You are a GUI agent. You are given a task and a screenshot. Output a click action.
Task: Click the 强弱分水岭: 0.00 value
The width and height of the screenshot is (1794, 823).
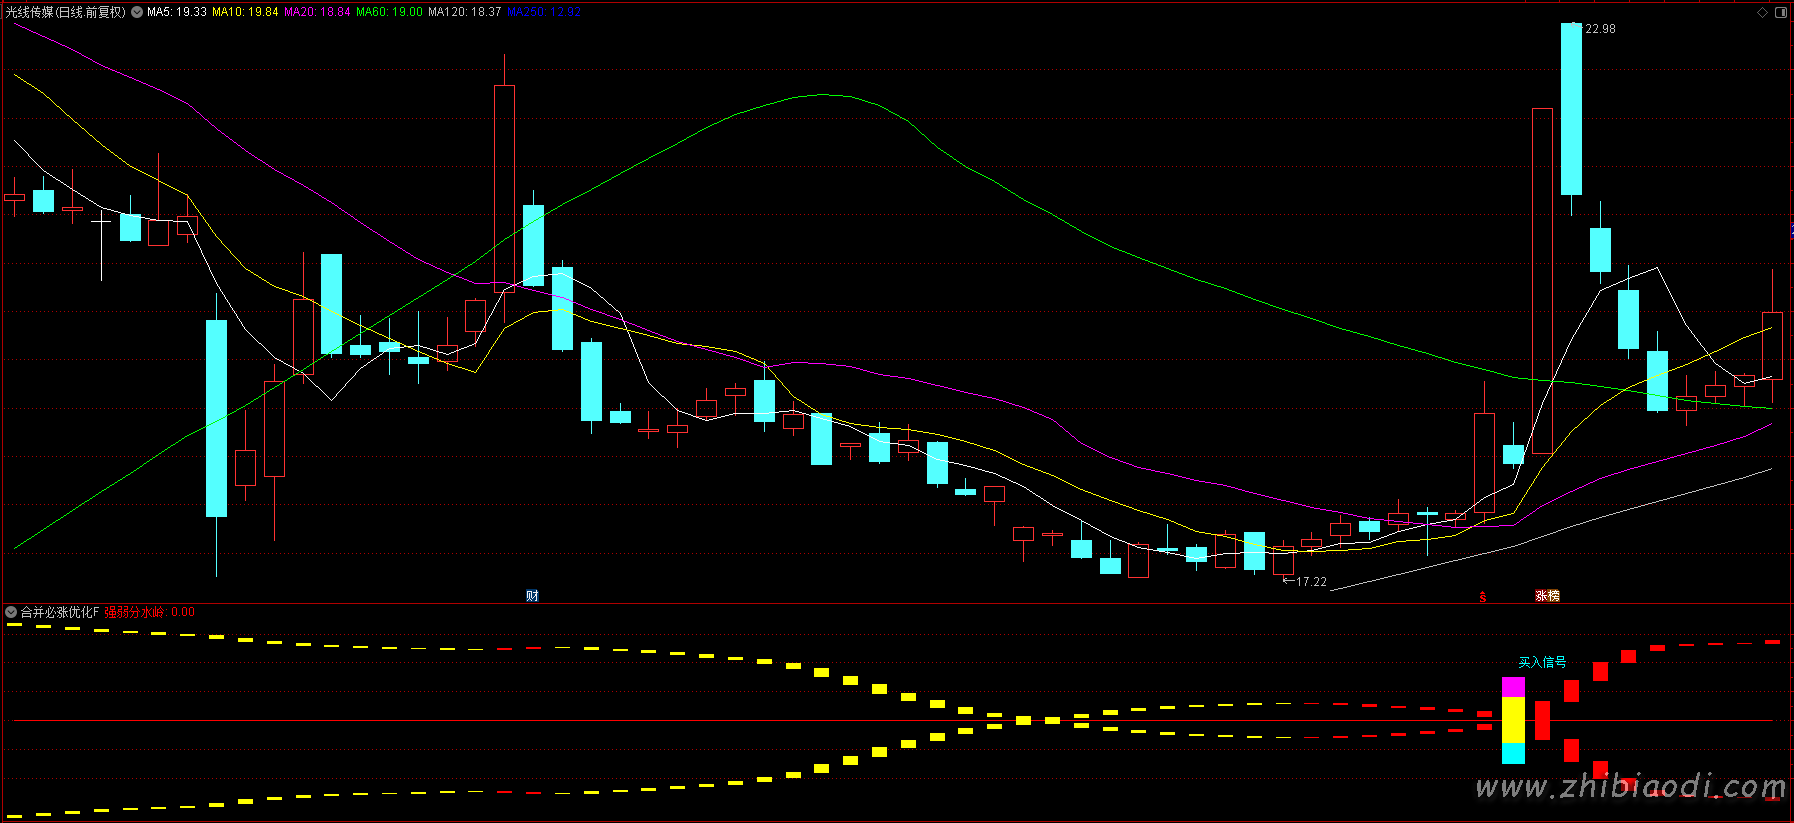point(149,612)
